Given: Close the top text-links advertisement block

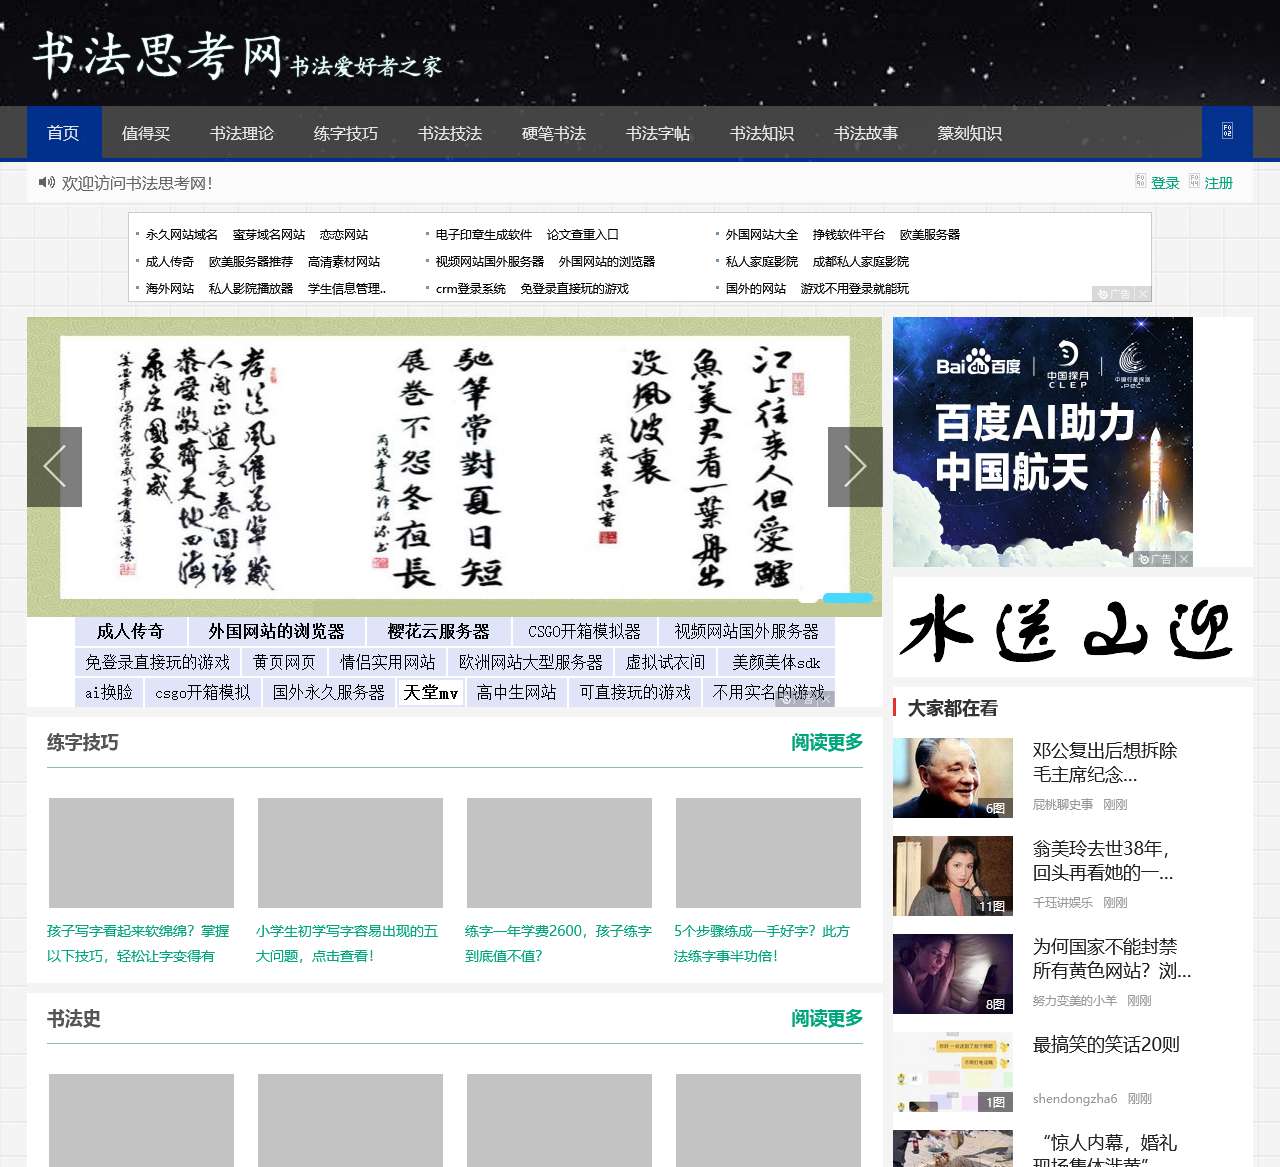Looking at the screenshot, I should tap(1142, 293).
